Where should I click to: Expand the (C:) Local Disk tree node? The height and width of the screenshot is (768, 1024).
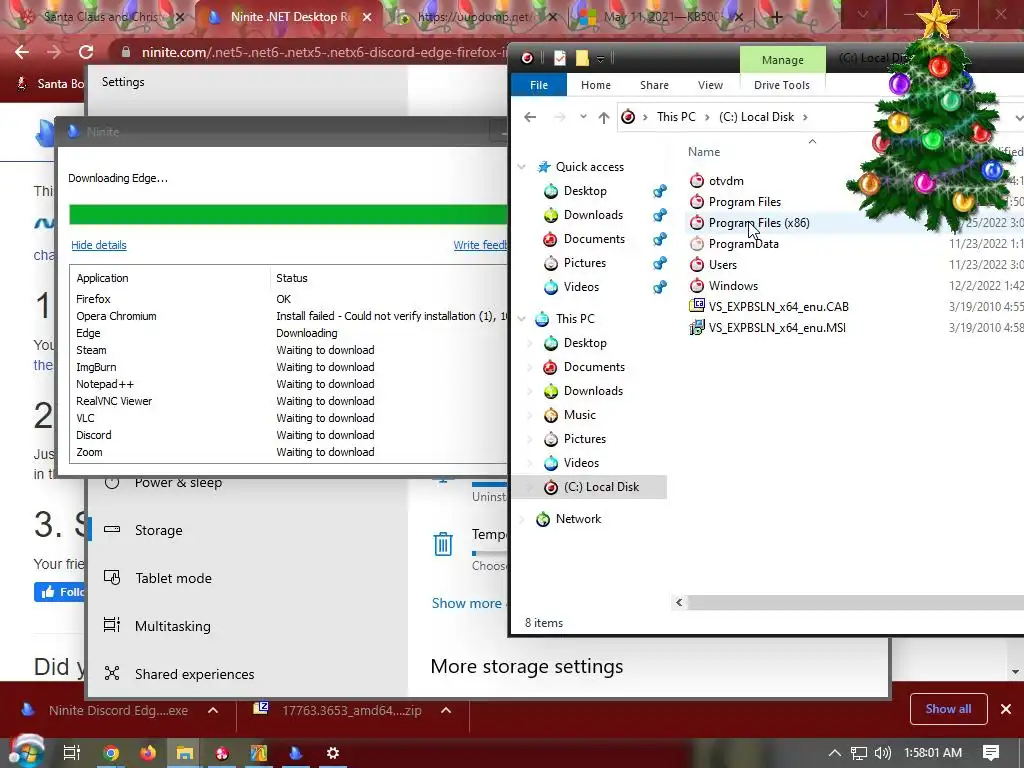[x=530, y=487]
